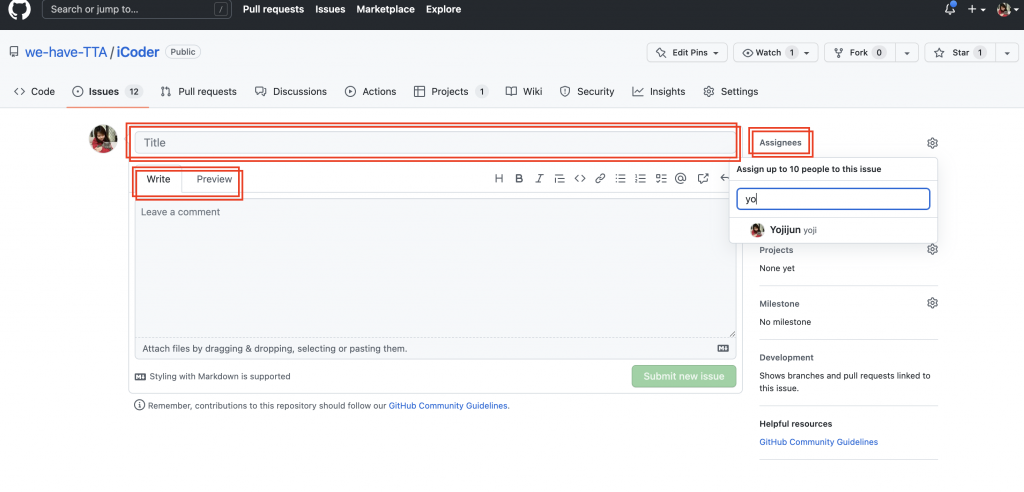Open the Wiki tab

coord(524,91)
